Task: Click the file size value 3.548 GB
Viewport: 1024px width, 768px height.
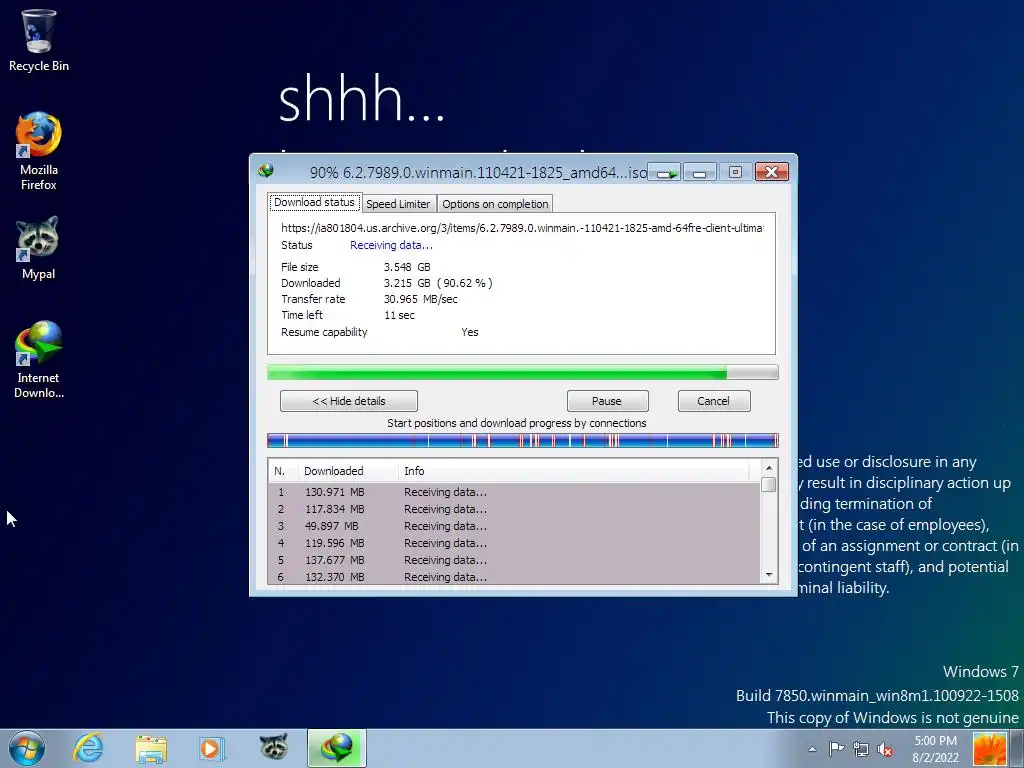Action: point(407,267)
